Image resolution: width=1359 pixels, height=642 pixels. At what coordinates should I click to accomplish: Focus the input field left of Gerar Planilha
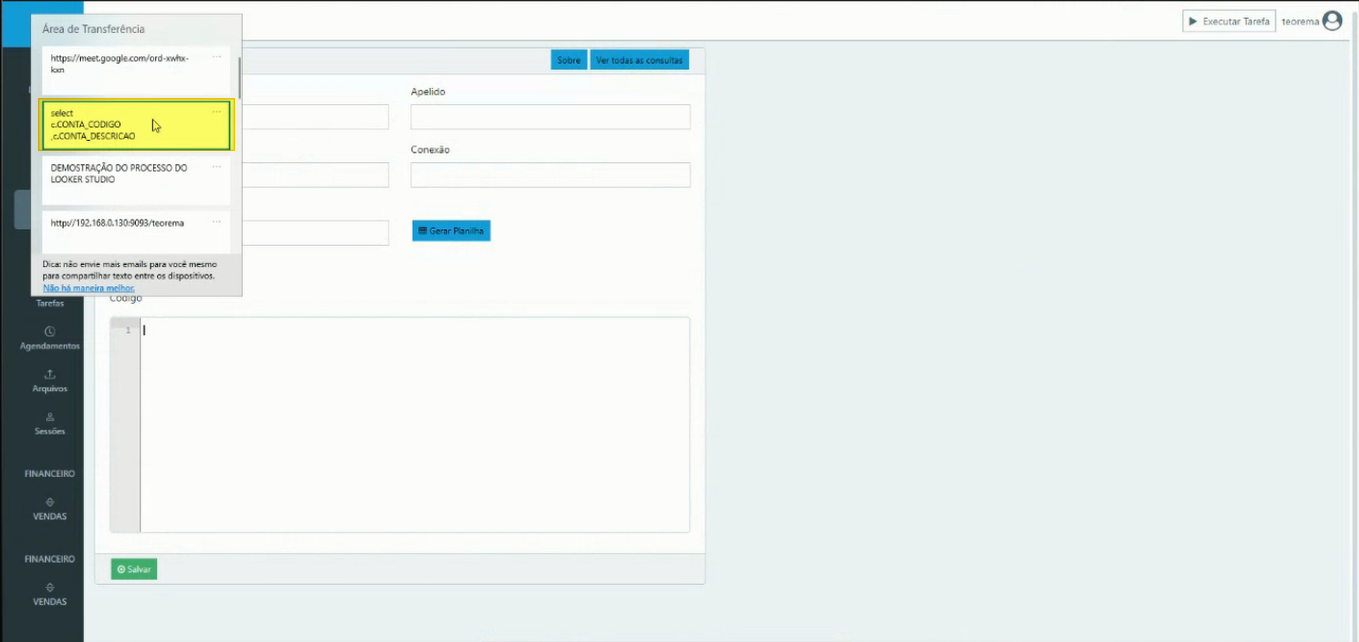315,233
